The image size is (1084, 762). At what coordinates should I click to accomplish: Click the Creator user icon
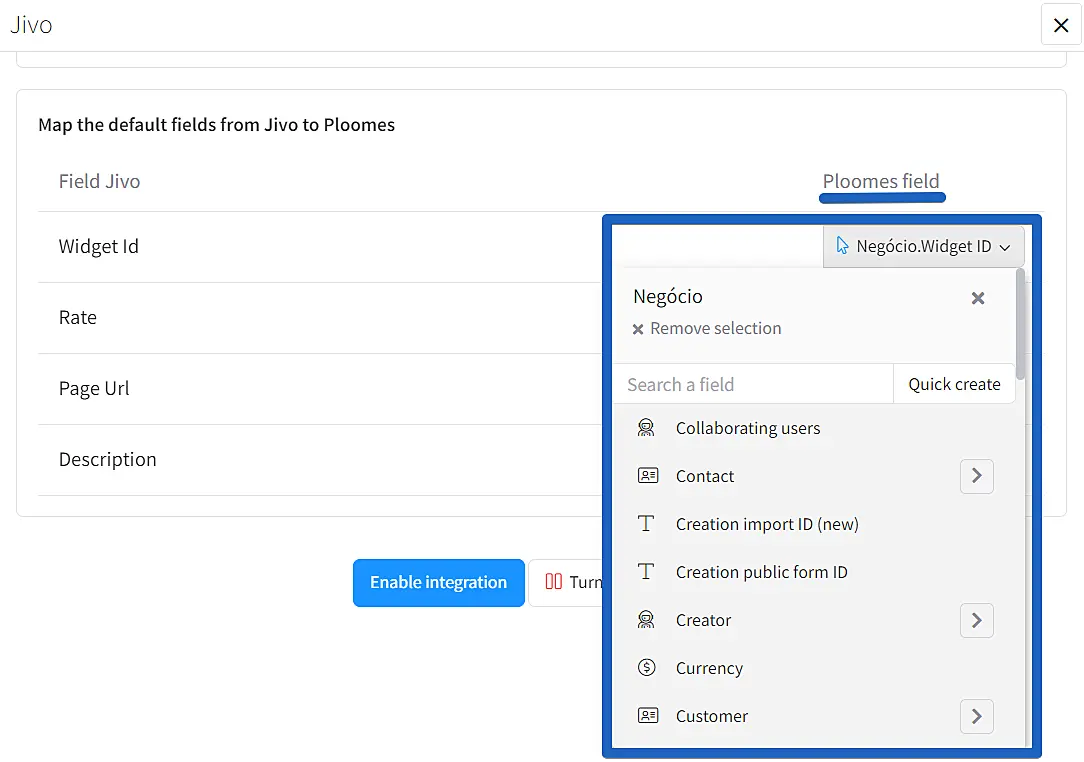coord(646,620)
